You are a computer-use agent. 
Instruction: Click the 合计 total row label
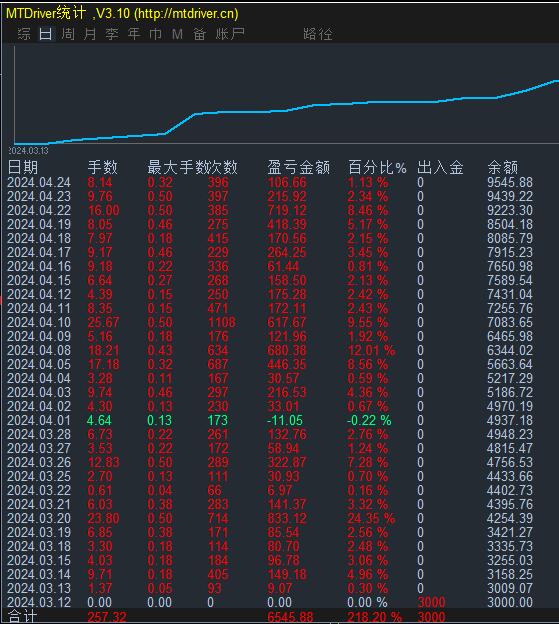pyautogui.click(x=23, y=616)
